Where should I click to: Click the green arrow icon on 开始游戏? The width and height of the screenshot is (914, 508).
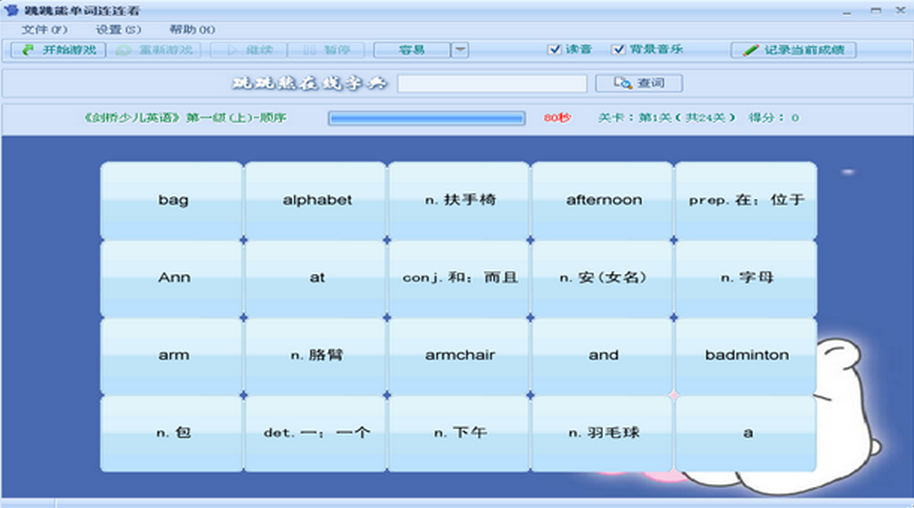(x=28, y=50)
